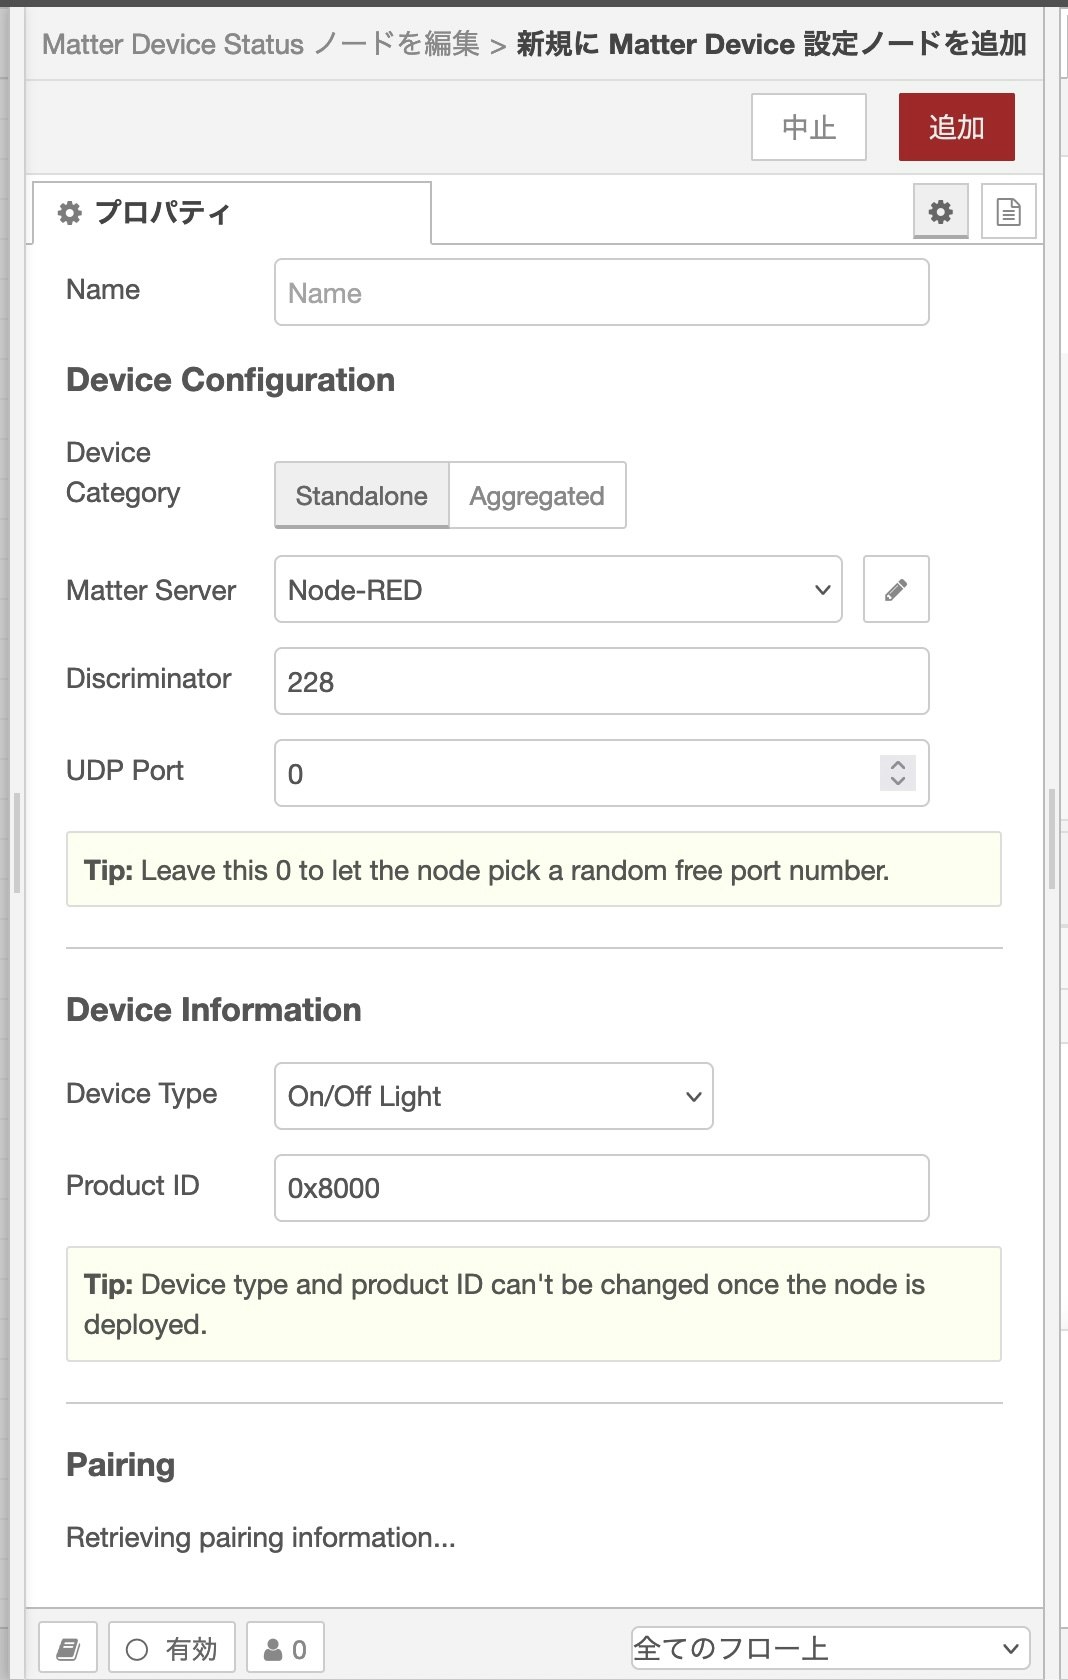Show node description document icon
This screenshot has height=1680, width=1068.
(1008, 211)
